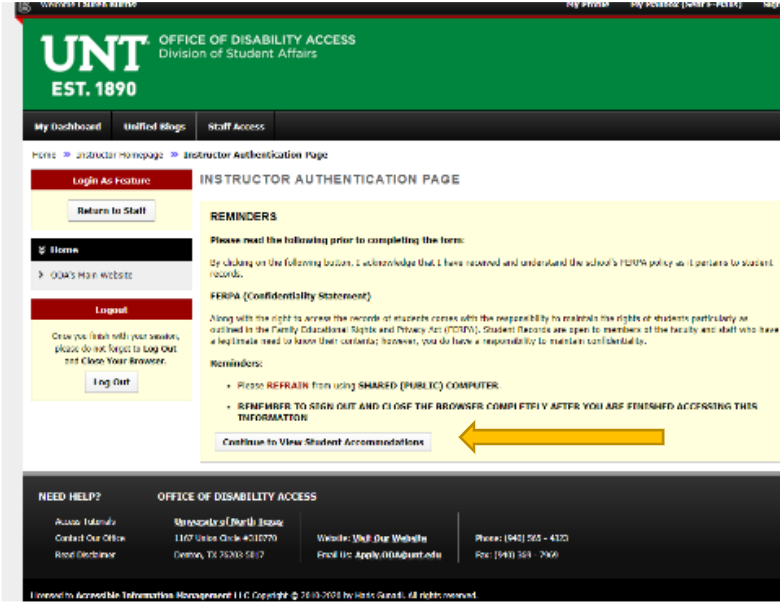780x603 pixels.
Task: Click the UNT EST. 1890 logo
Action: pos(94,66)
